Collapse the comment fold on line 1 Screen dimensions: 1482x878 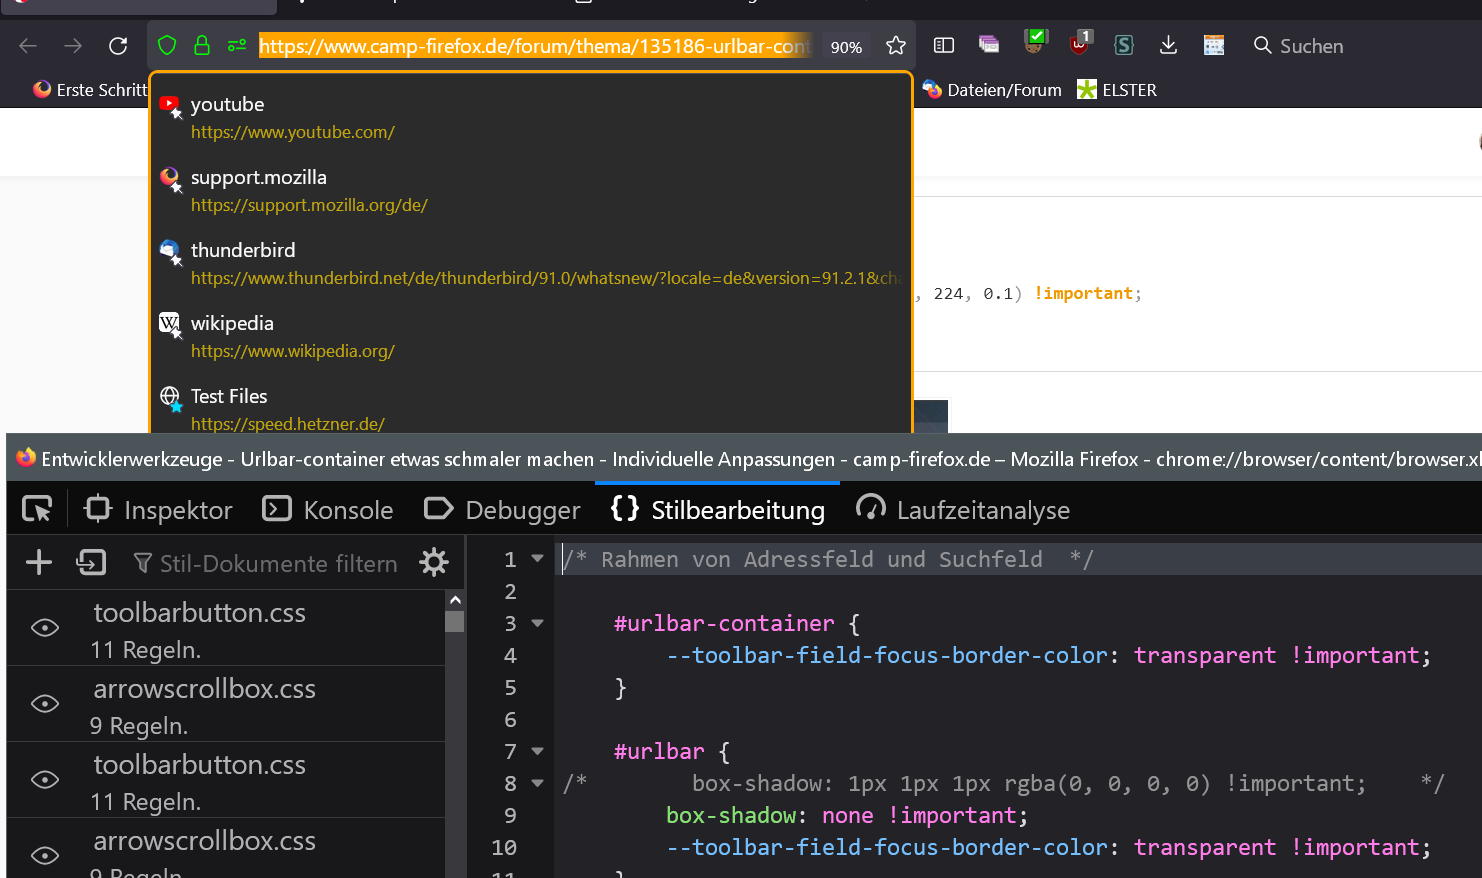point(538,559)
